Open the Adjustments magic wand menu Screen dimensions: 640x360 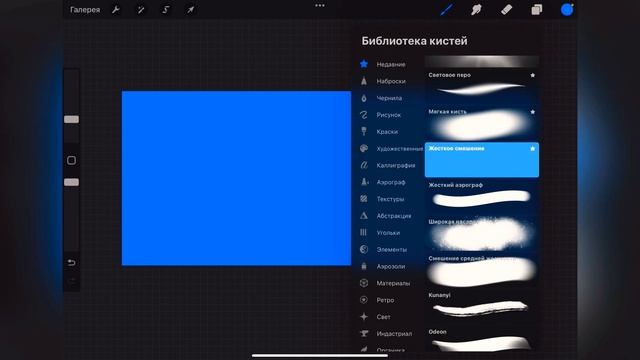(141, 10)
